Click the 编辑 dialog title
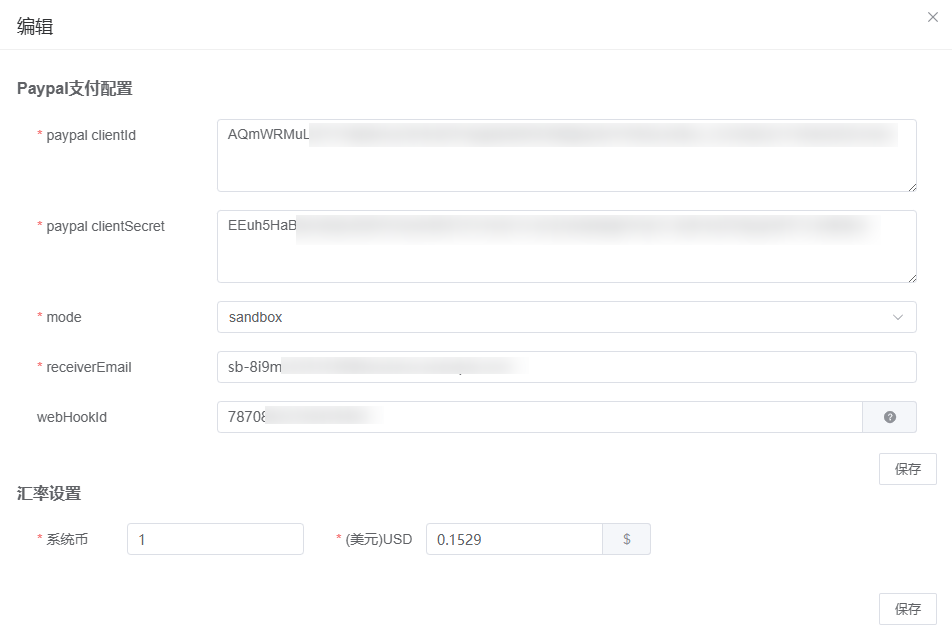The height and width of the screenshot is (639, 952). click(35, 26)
